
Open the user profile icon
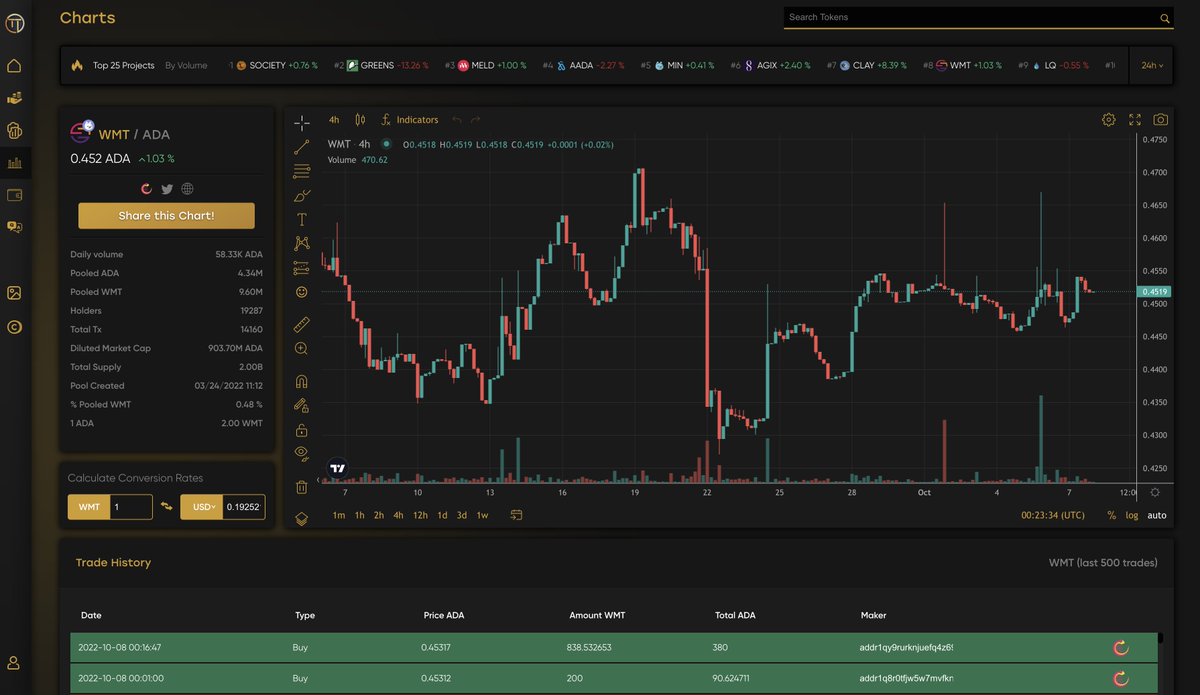14,663
